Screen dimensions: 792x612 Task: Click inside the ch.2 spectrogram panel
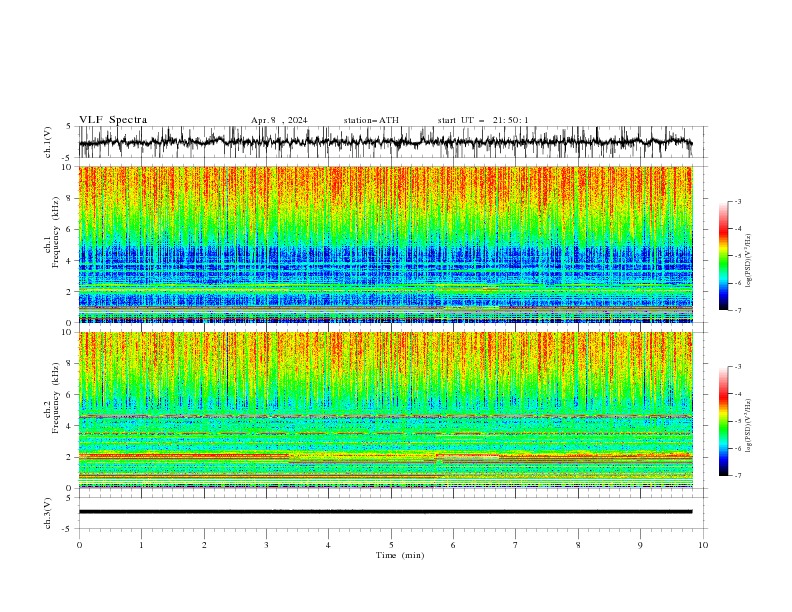(385, 410)
